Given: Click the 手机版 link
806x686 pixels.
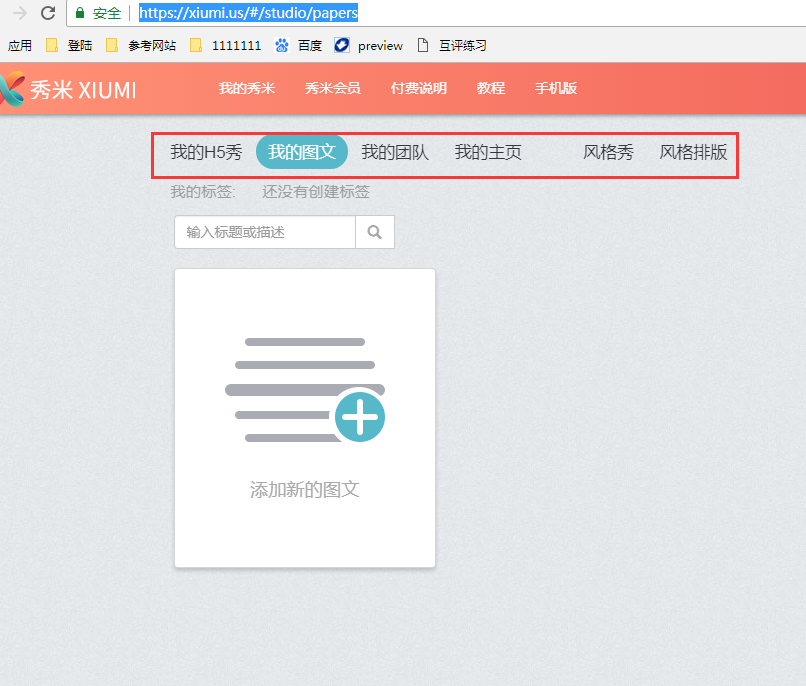Looking at the screenshot, I should 556,89.
